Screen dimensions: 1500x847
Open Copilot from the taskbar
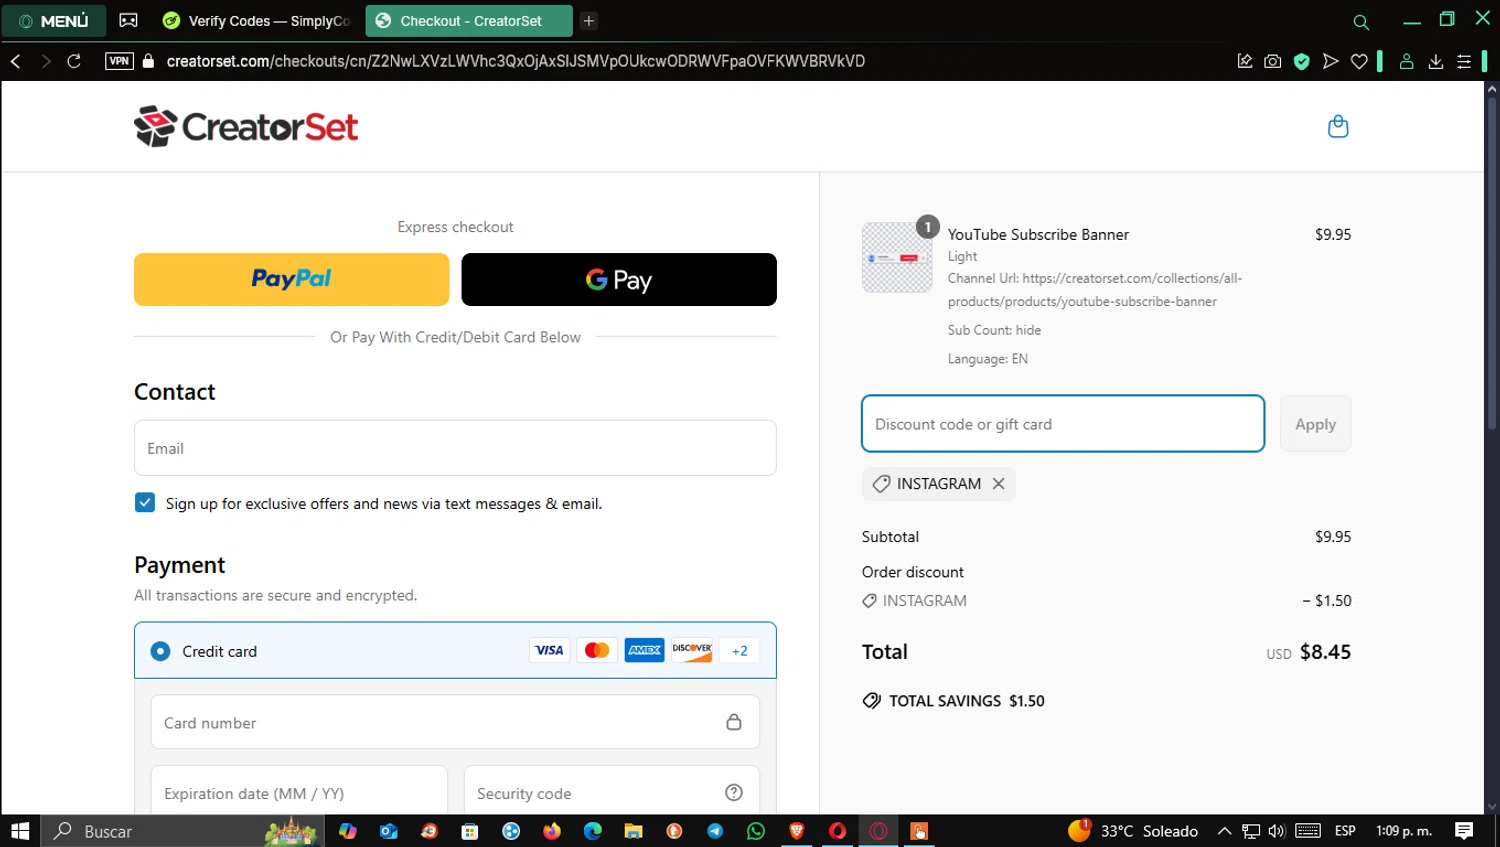[x=348, y=831]
